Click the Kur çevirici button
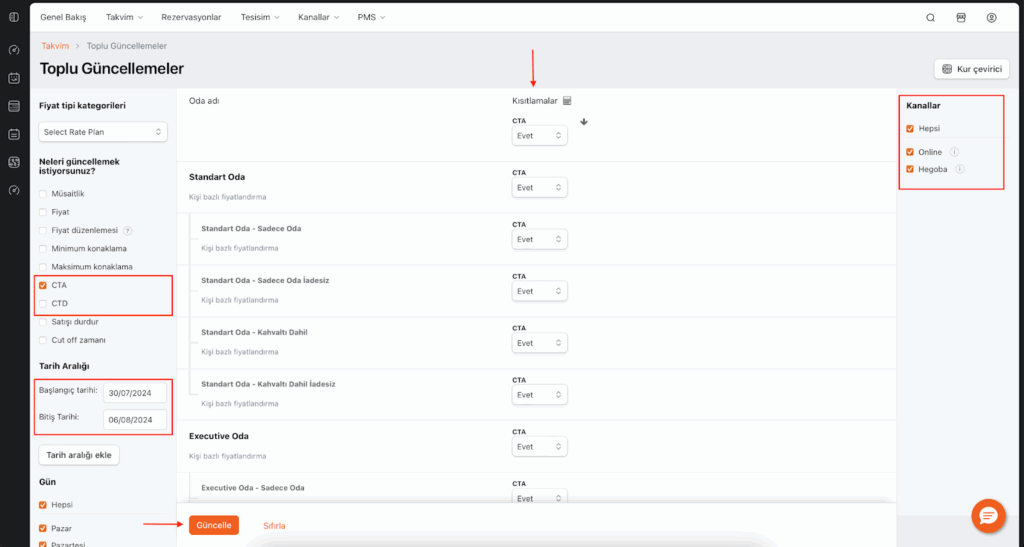The width and height of the screenshot is (1024, 547). 971,69
